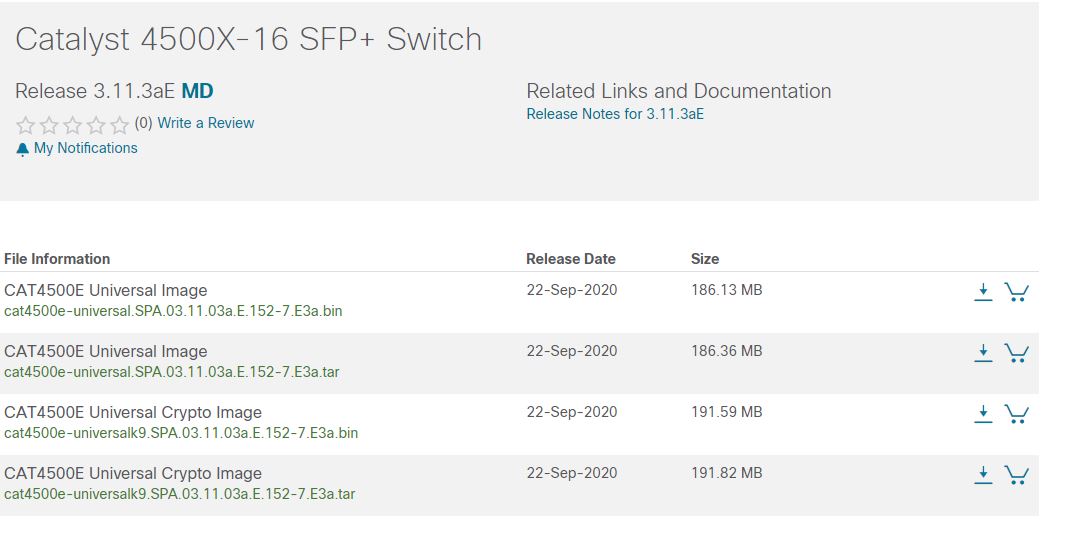Download the 191.59 MB universalk9 .bin image

pos(983,414)
